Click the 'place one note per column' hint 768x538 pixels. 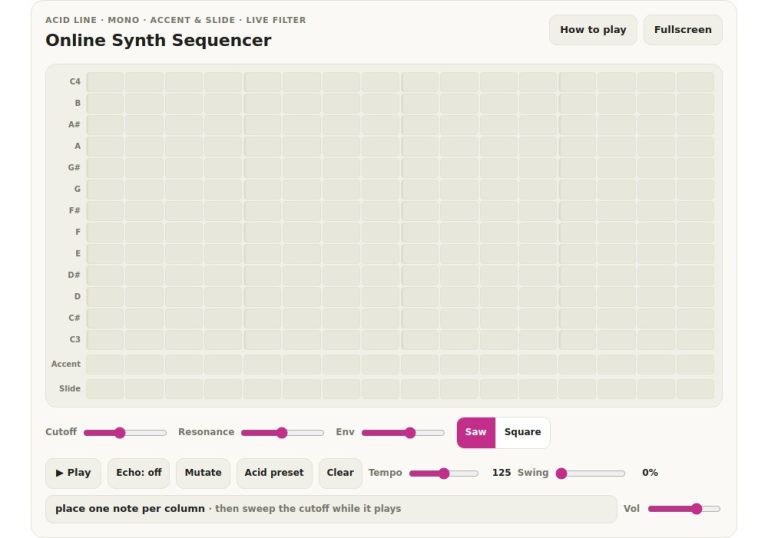pyautogui.click(x=130, y=509)
